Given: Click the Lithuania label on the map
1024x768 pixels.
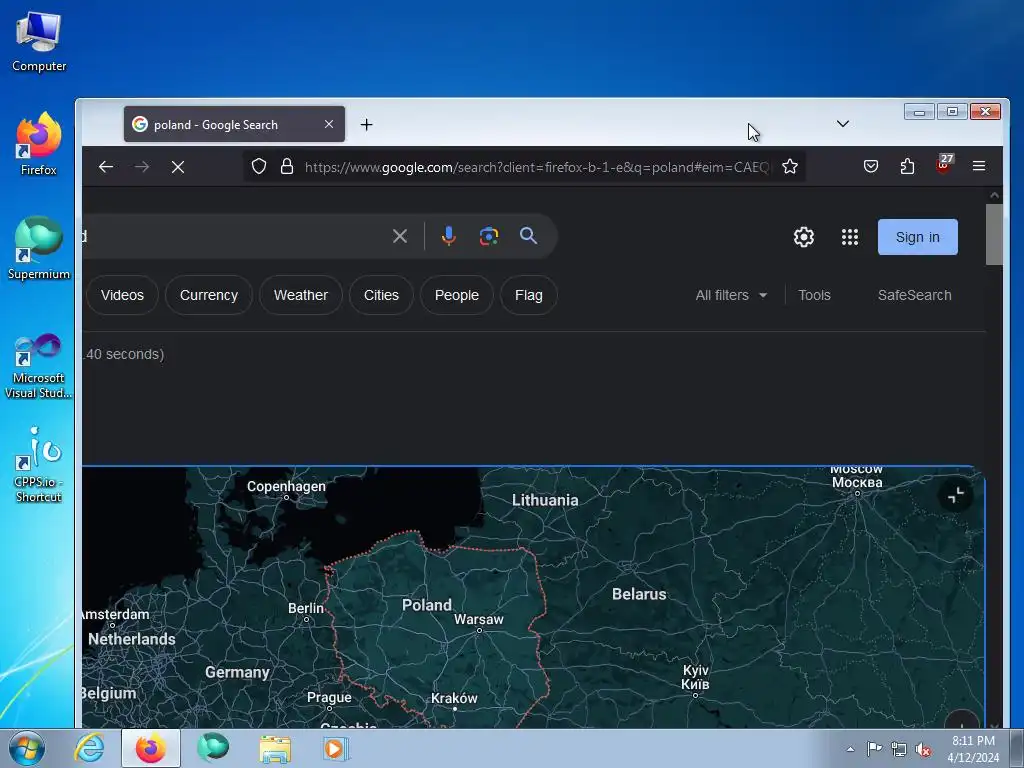Looking at the screenshot, I should (545, 500).
